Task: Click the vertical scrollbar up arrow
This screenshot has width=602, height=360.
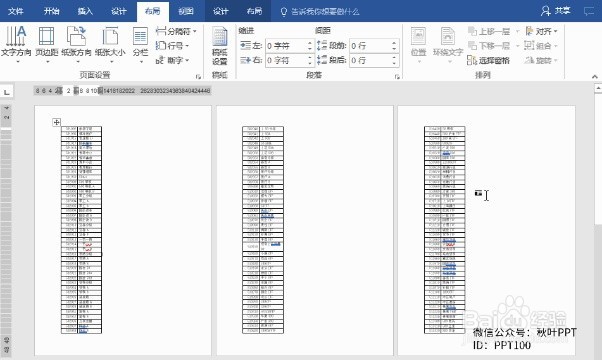Action: [x=598, y=88]
